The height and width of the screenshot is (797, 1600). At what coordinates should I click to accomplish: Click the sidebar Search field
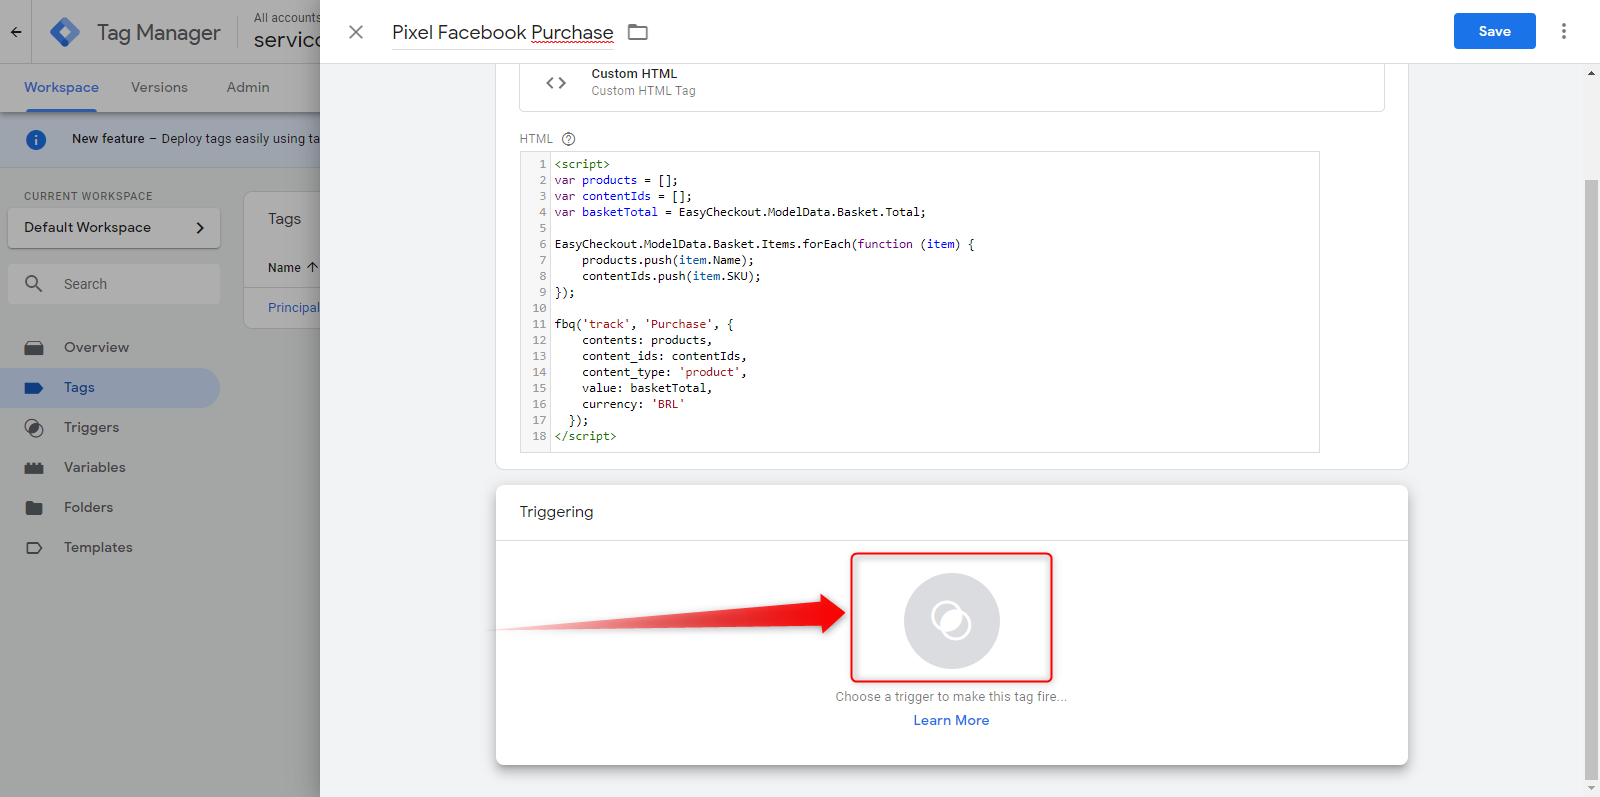point(114,284)
